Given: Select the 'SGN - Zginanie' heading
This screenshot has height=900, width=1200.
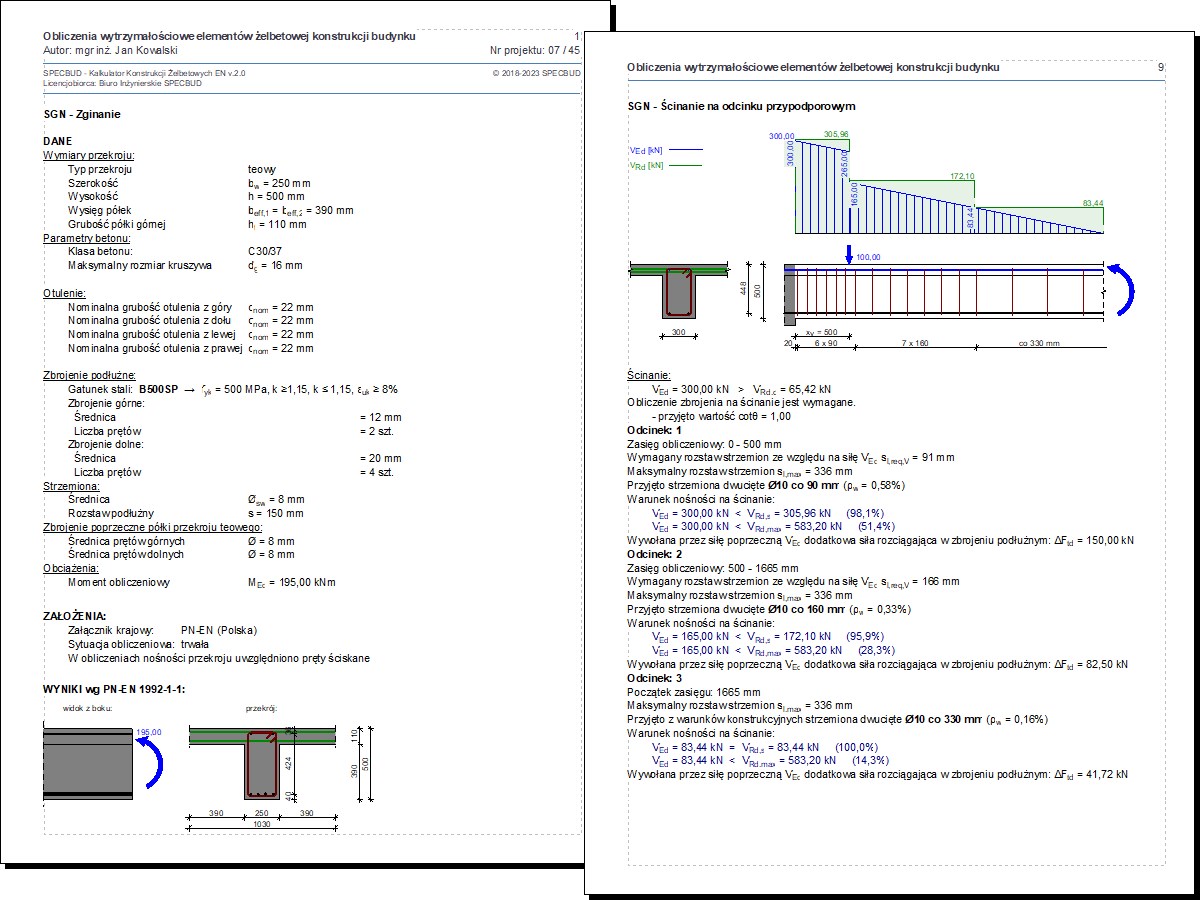Looking at the screenshot, I should pyautogui.click(x=82, y=115).
